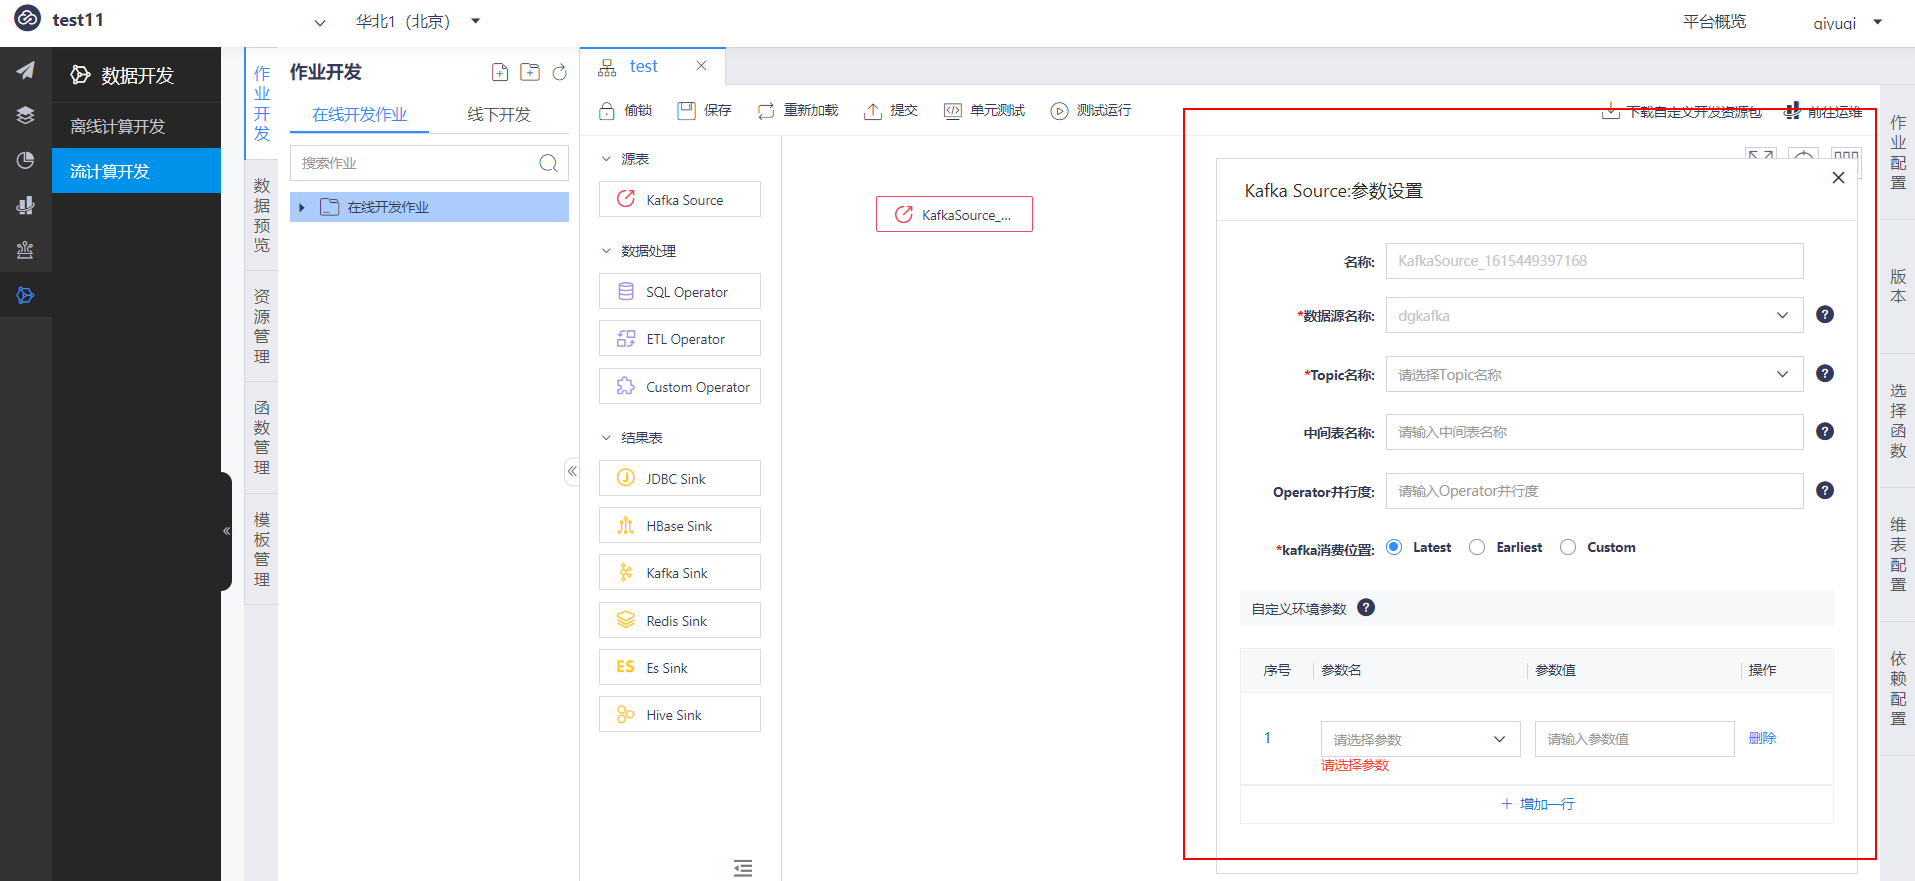This screenshot has width=1915, height=881.
Task: Run 单元测试 unit test
Action: click(x=984, y=110)
